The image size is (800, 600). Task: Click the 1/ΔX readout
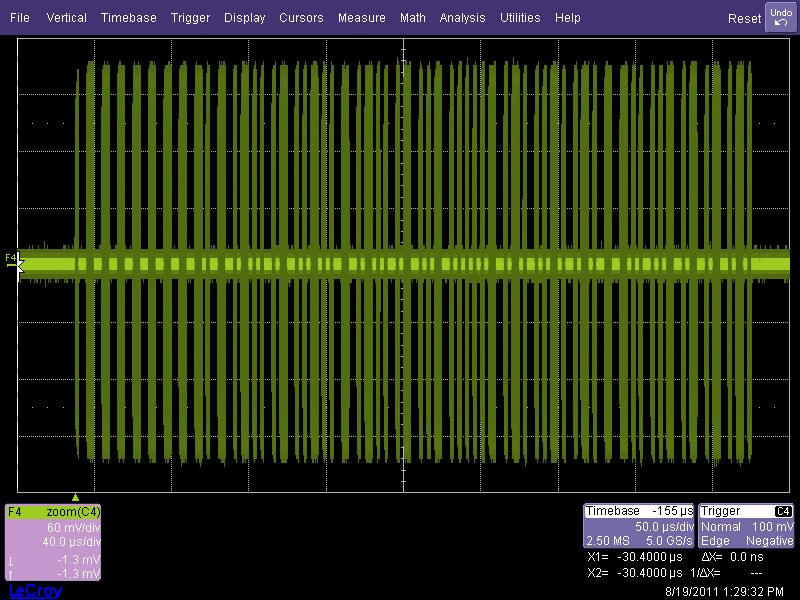(x=727, y=573)
